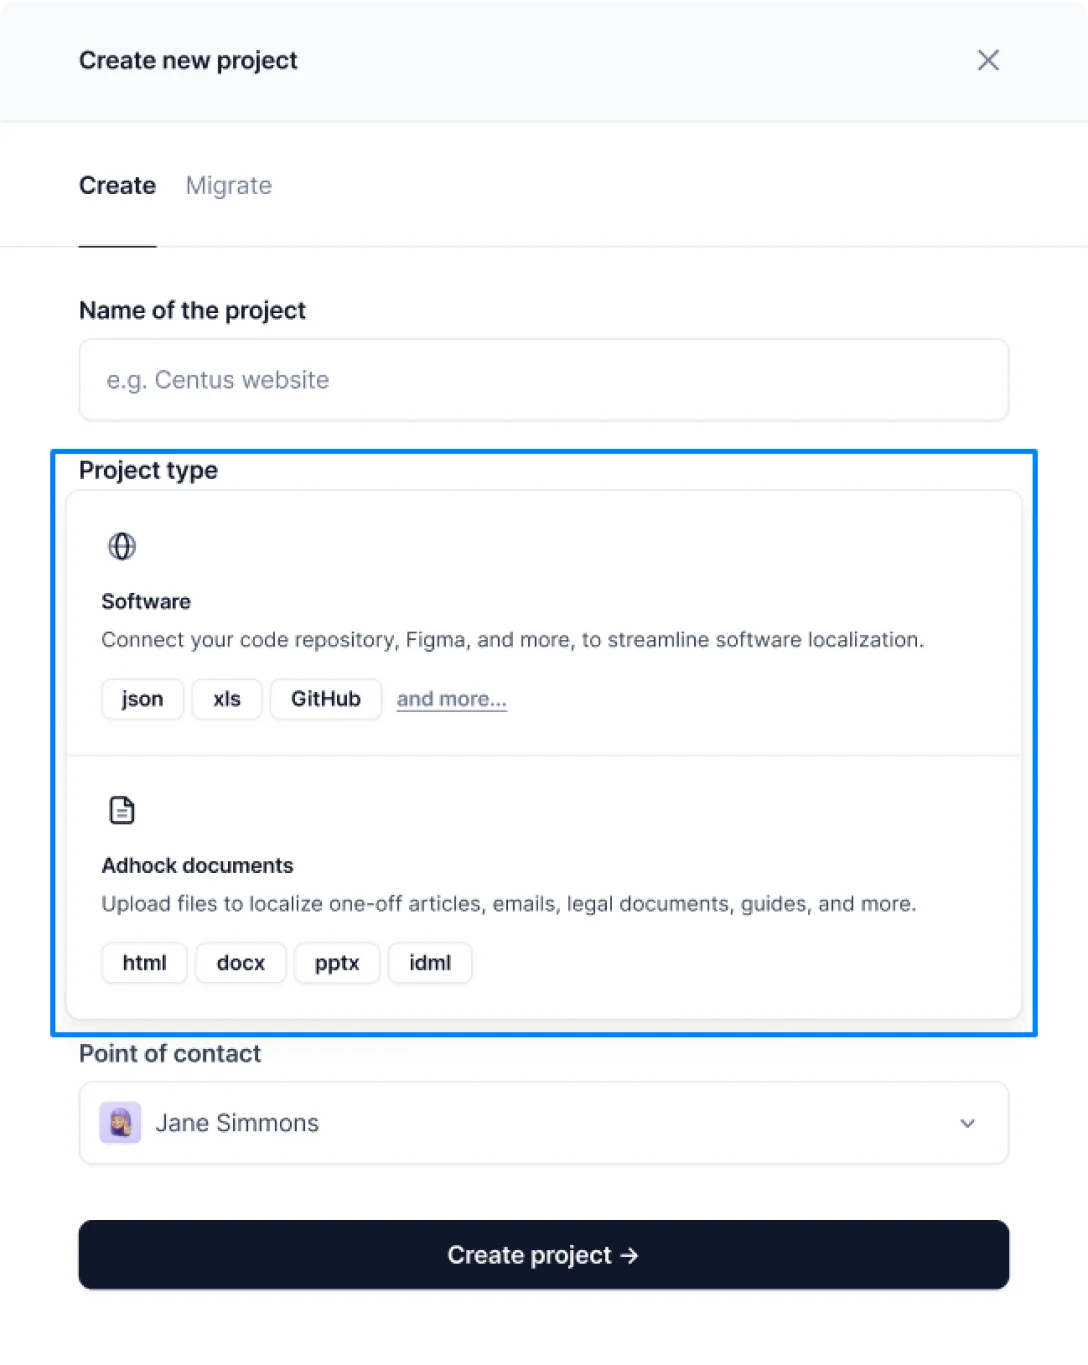This screenshot has height=1365, width=1088.
Task: Click the json format tag
Action: [x=142, y=699]
